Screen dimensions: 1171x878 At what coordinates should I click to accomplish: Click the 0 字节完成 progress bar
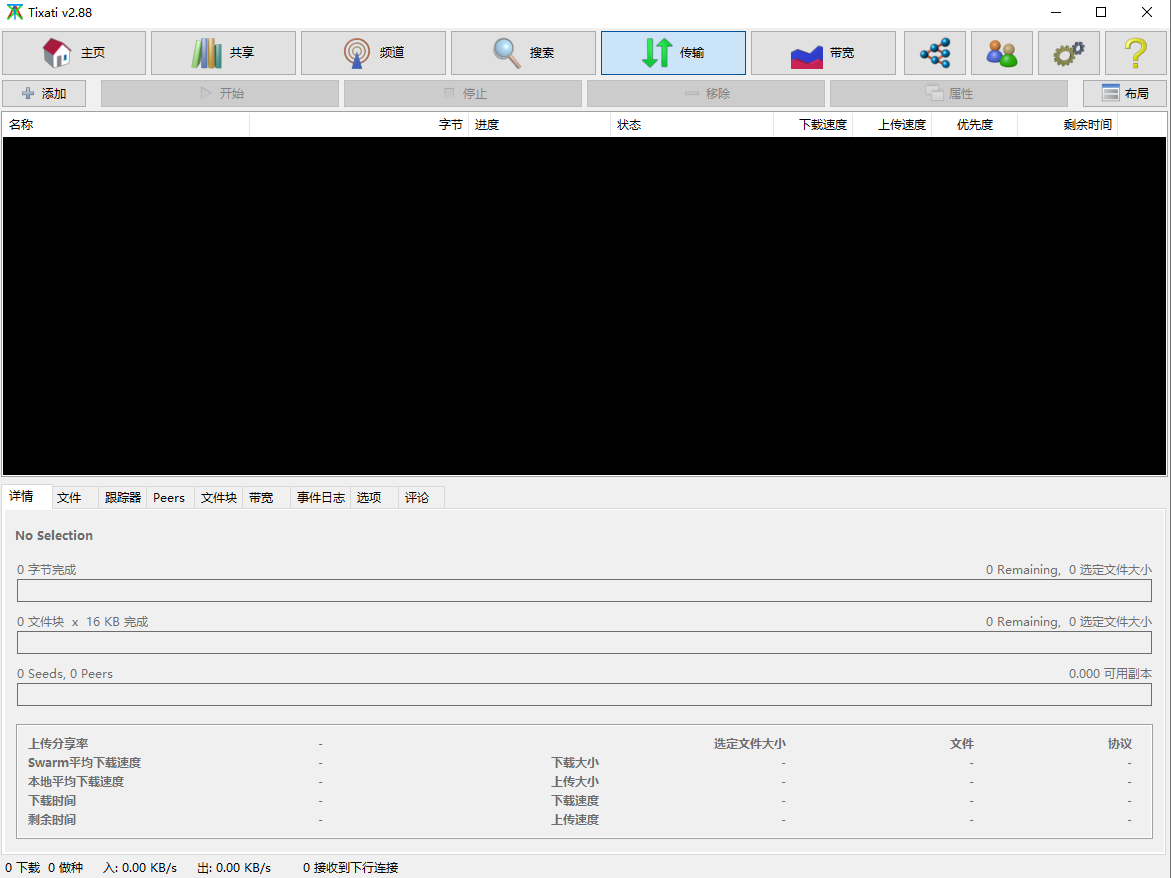pos(584,591)
